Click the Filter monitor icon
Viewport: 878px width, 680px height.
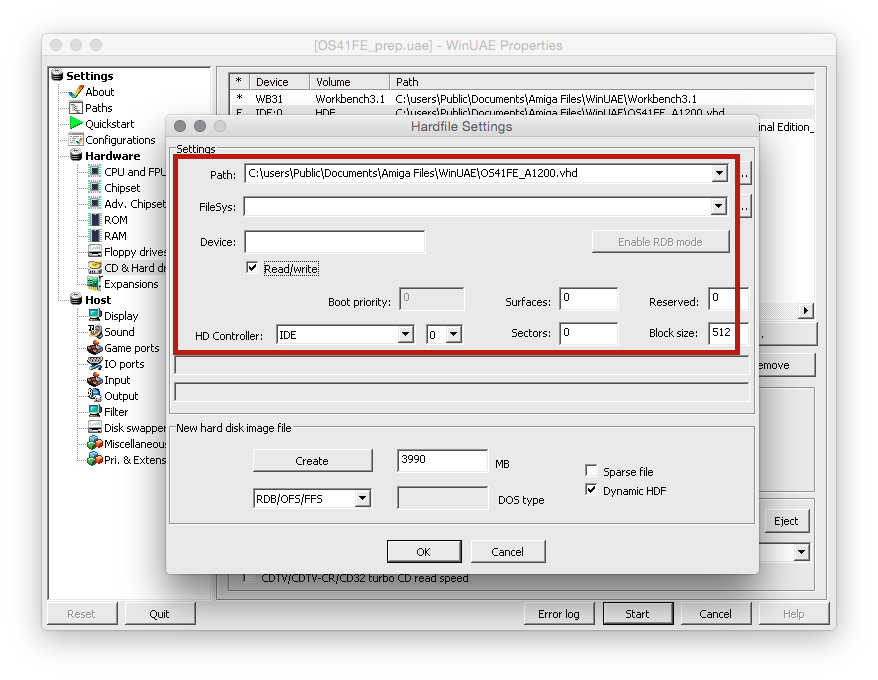(x=95, y=412)
